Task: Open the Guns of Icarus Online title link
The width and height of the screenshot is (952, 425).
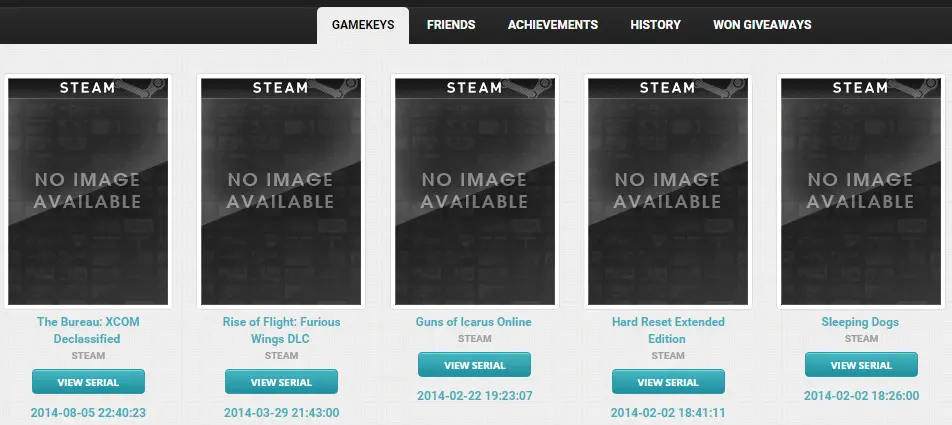Action: point(474,322)
